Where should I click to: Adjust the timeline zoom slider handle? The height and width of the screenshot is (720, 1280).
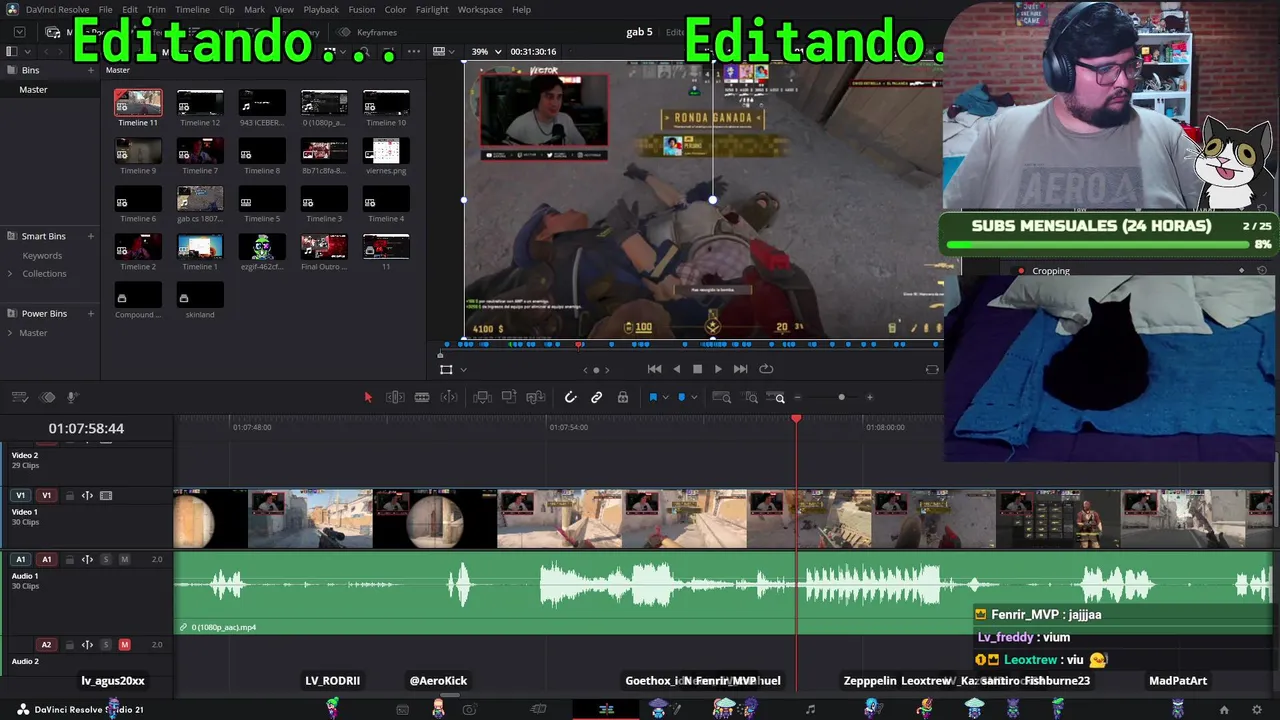(x=841, y=397)
